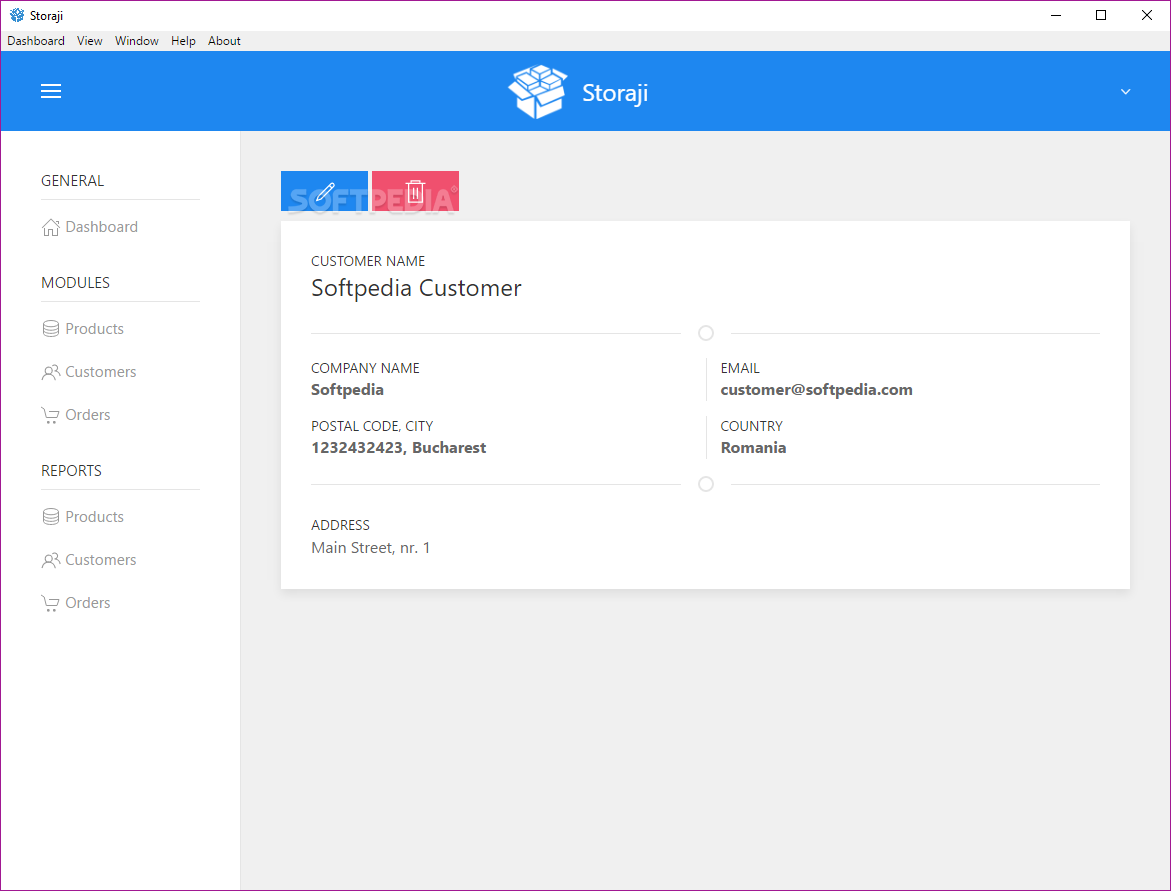This screenshot has height=891, width=1171.
Task: Click Customers people icon under Reports
Action: (x=51, y=560)
